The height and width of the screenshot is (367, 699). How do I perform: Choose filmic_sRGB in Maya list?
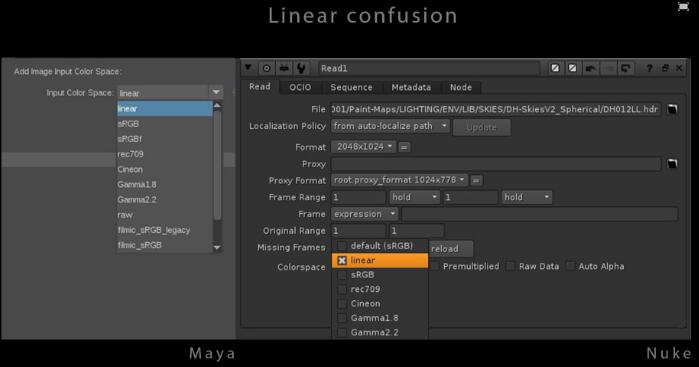click(x=164, y=245)
